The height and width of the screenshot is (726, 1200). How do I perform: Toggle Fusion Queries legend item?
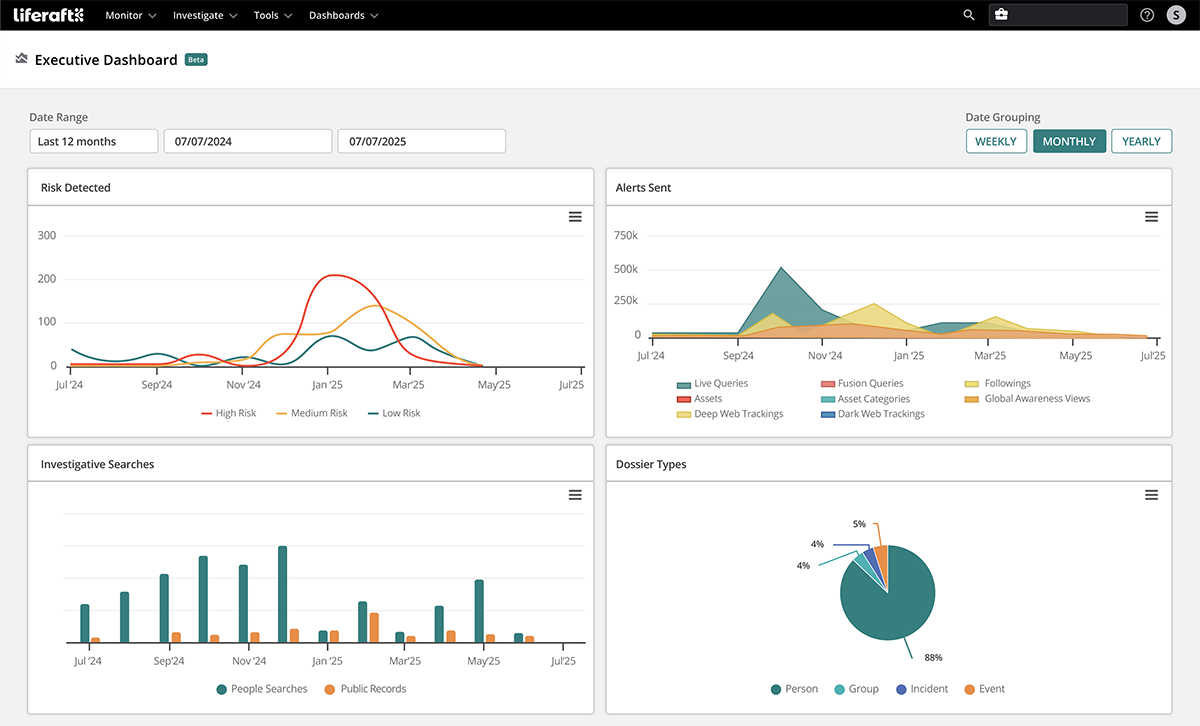tap(862, 383)
